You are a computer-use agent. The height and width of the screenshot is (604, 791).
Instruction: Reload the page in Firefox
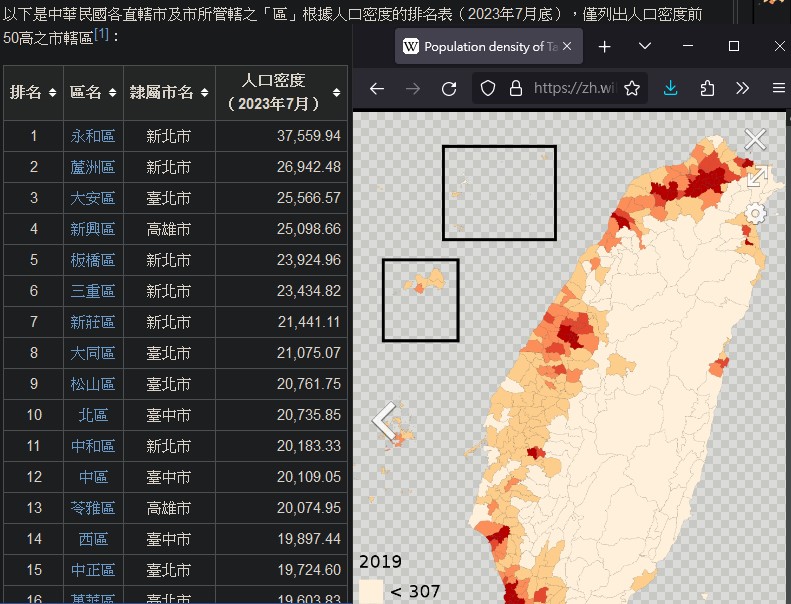pyautogui.click(x=449, y=88)
